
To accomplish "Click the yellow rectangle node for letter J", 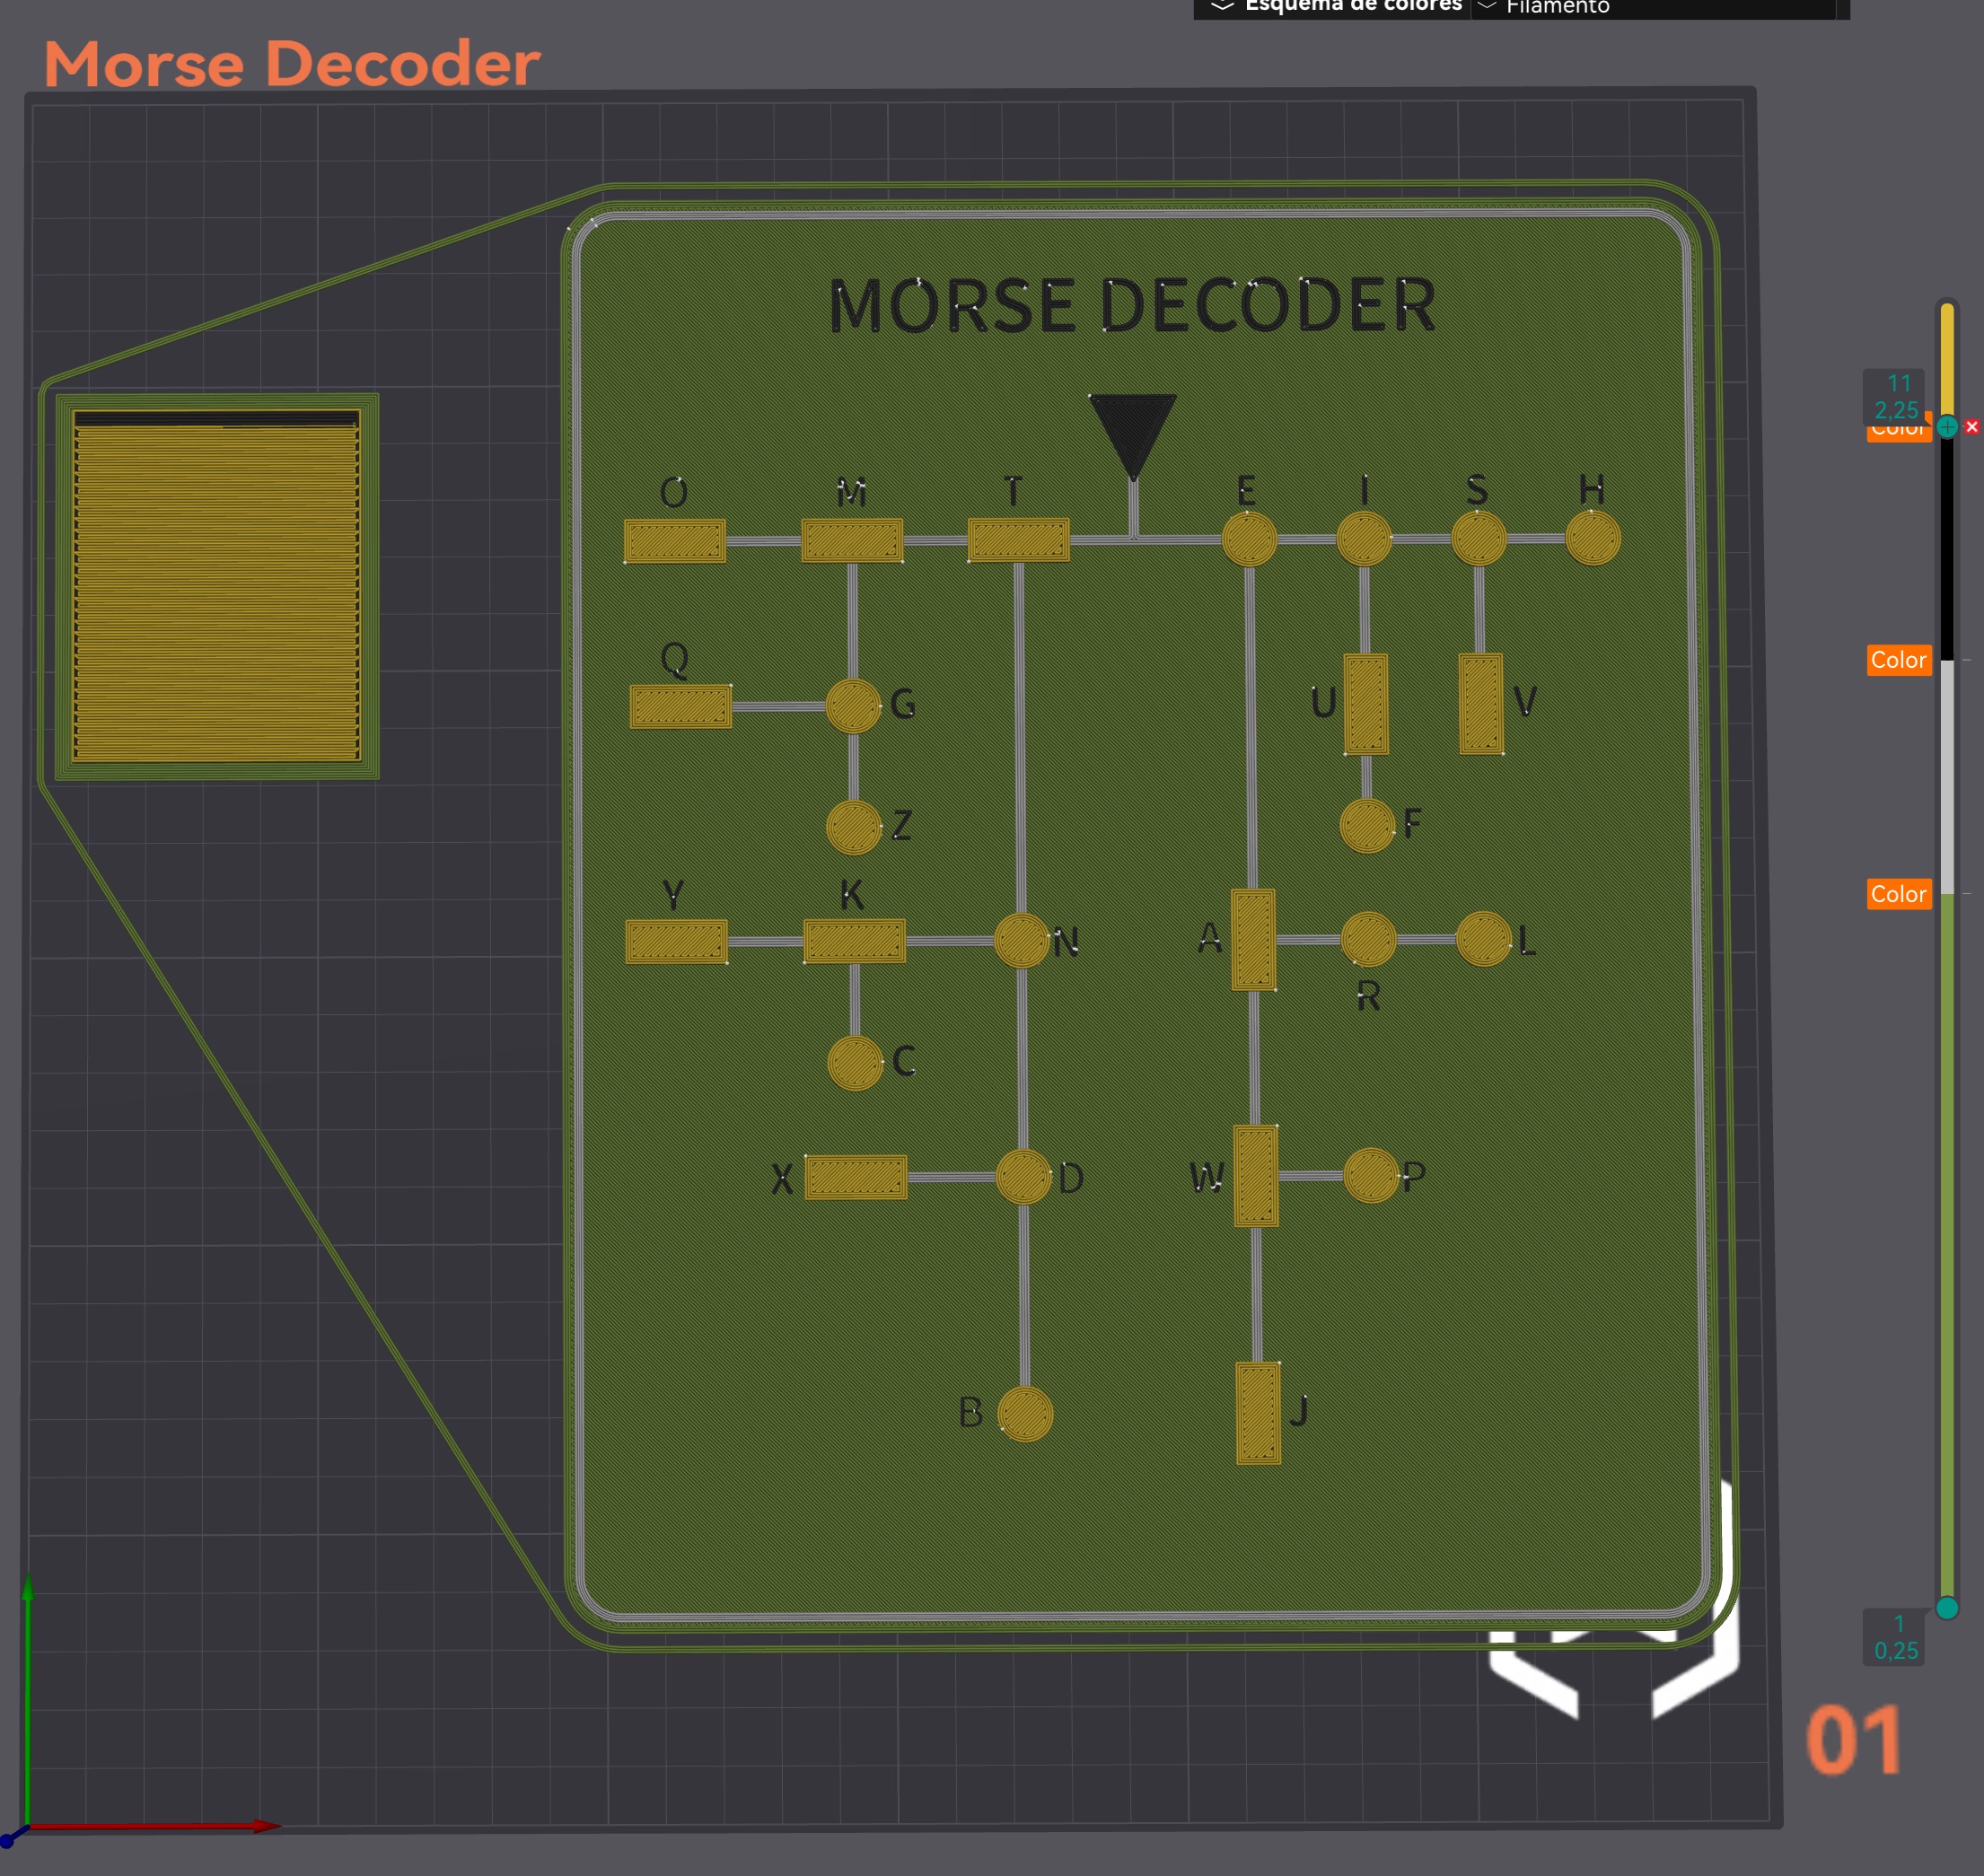I will 1258,1413.
